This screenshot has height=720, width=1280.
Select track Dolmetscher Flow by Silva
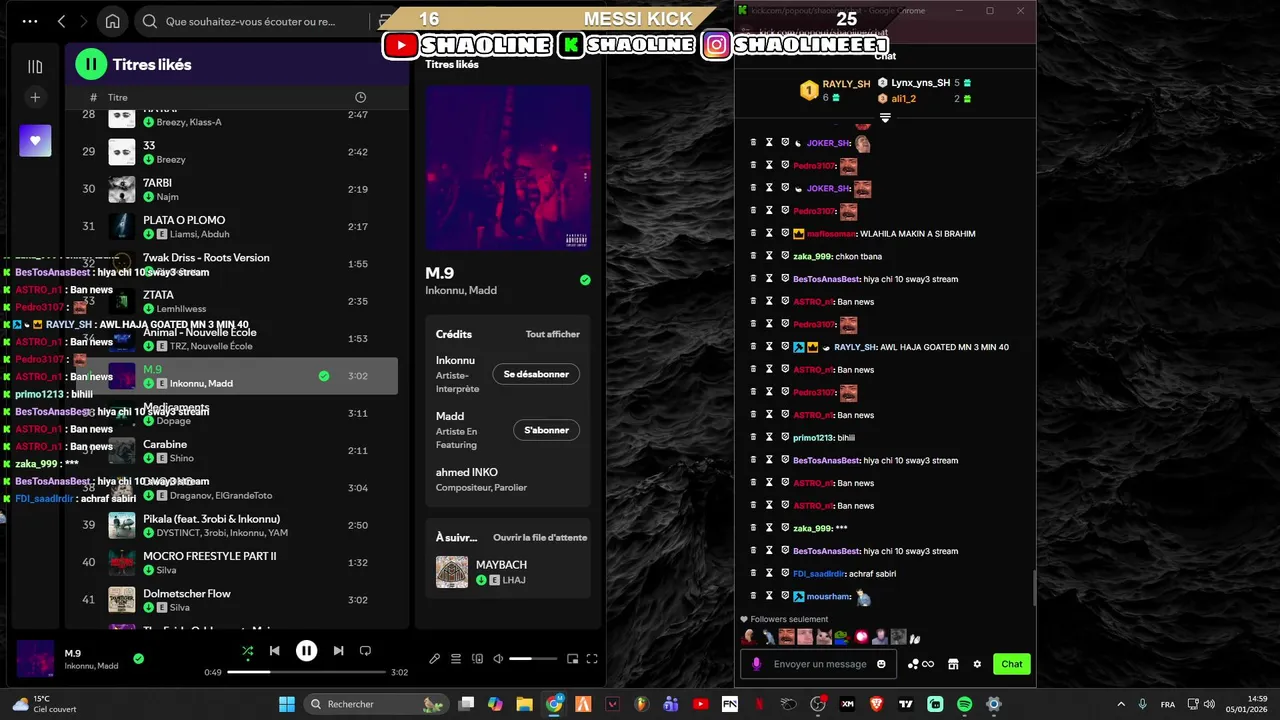point(237,600)
